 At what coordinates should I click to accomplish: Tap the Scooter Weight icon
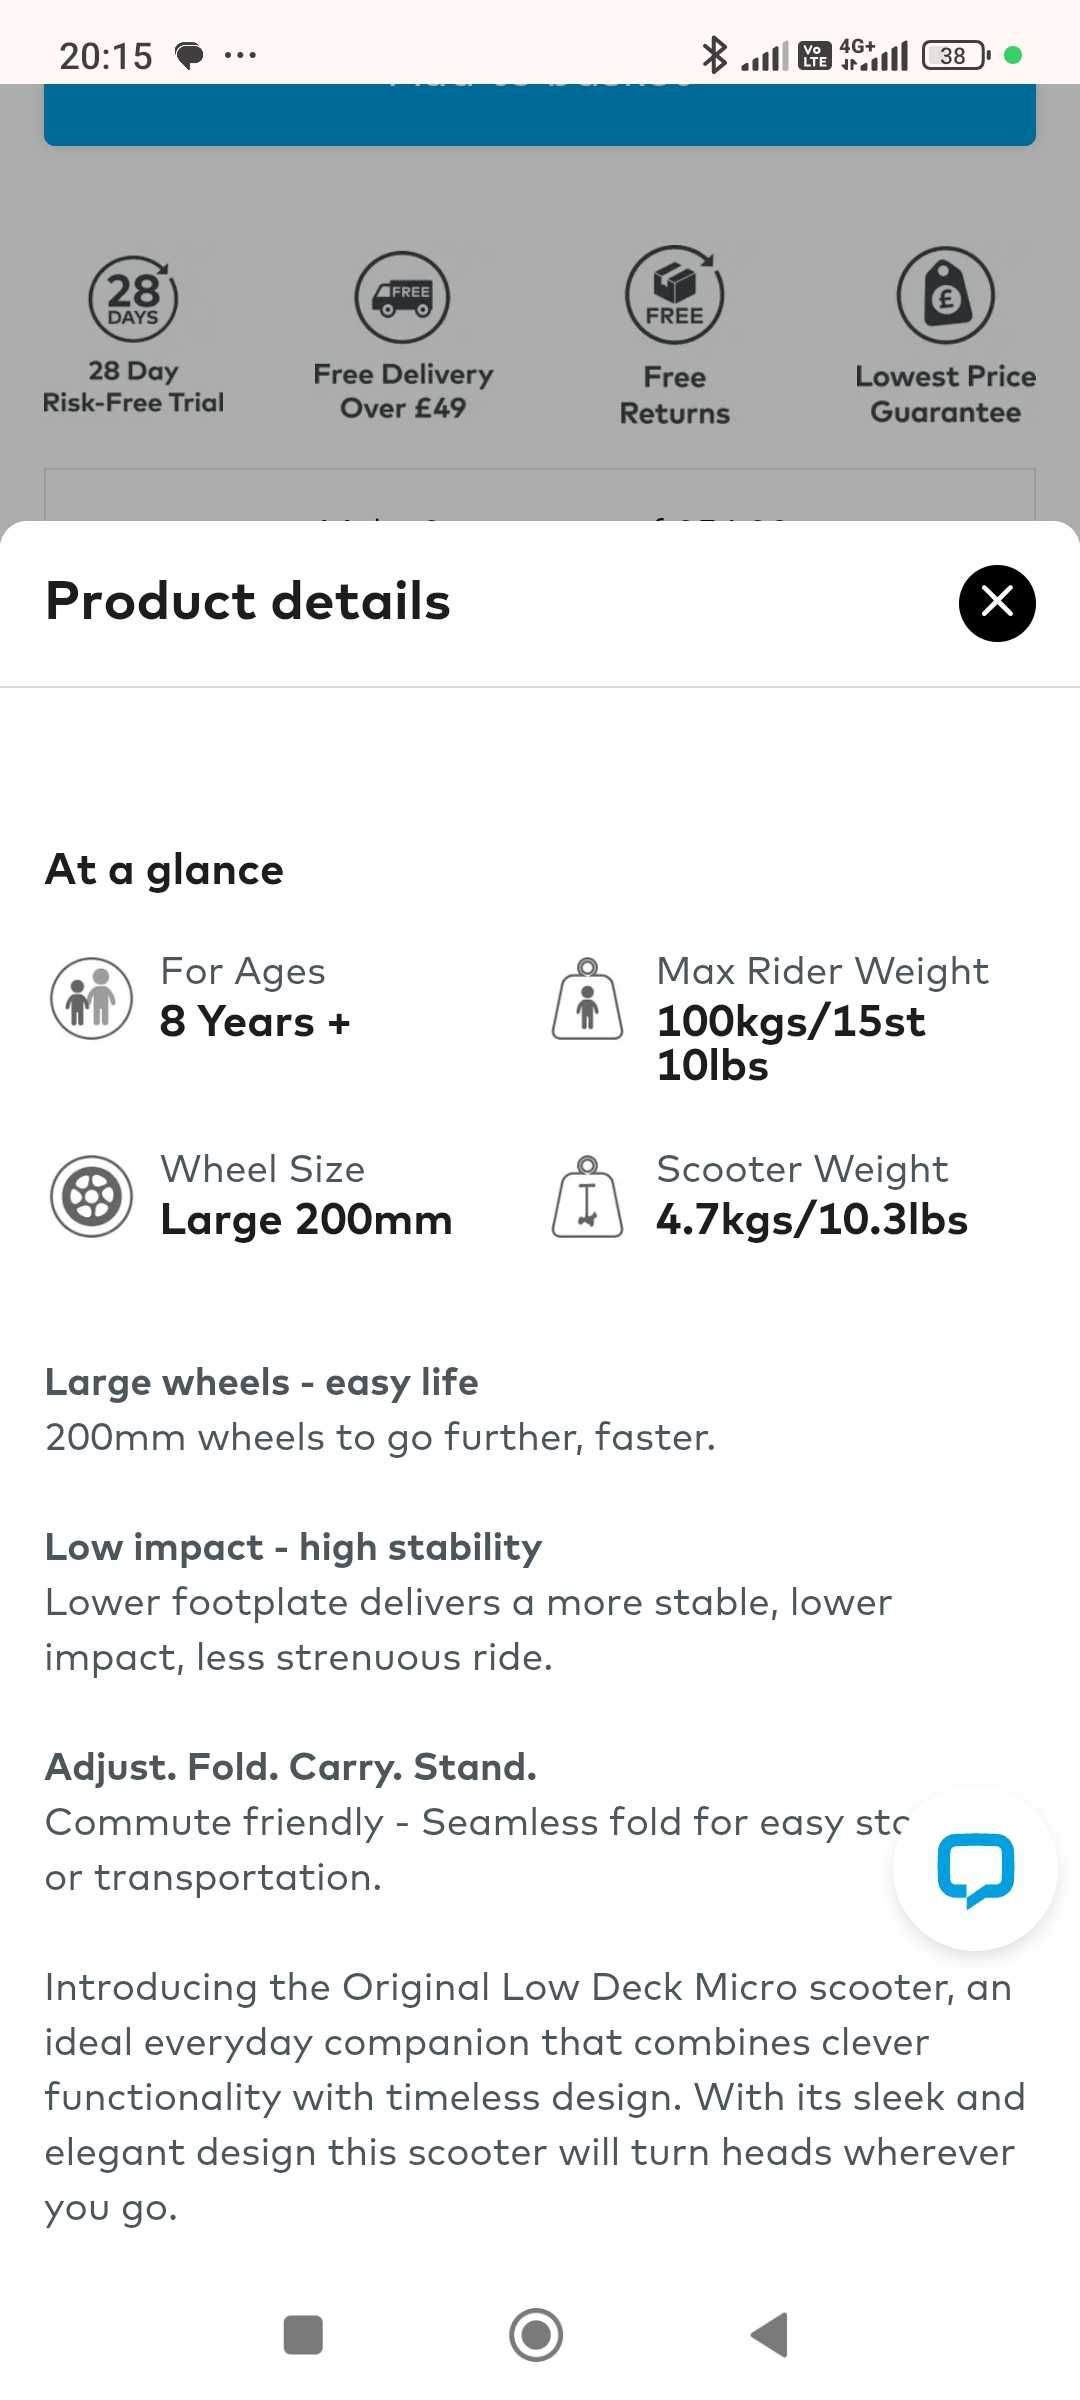(588, 1196)
